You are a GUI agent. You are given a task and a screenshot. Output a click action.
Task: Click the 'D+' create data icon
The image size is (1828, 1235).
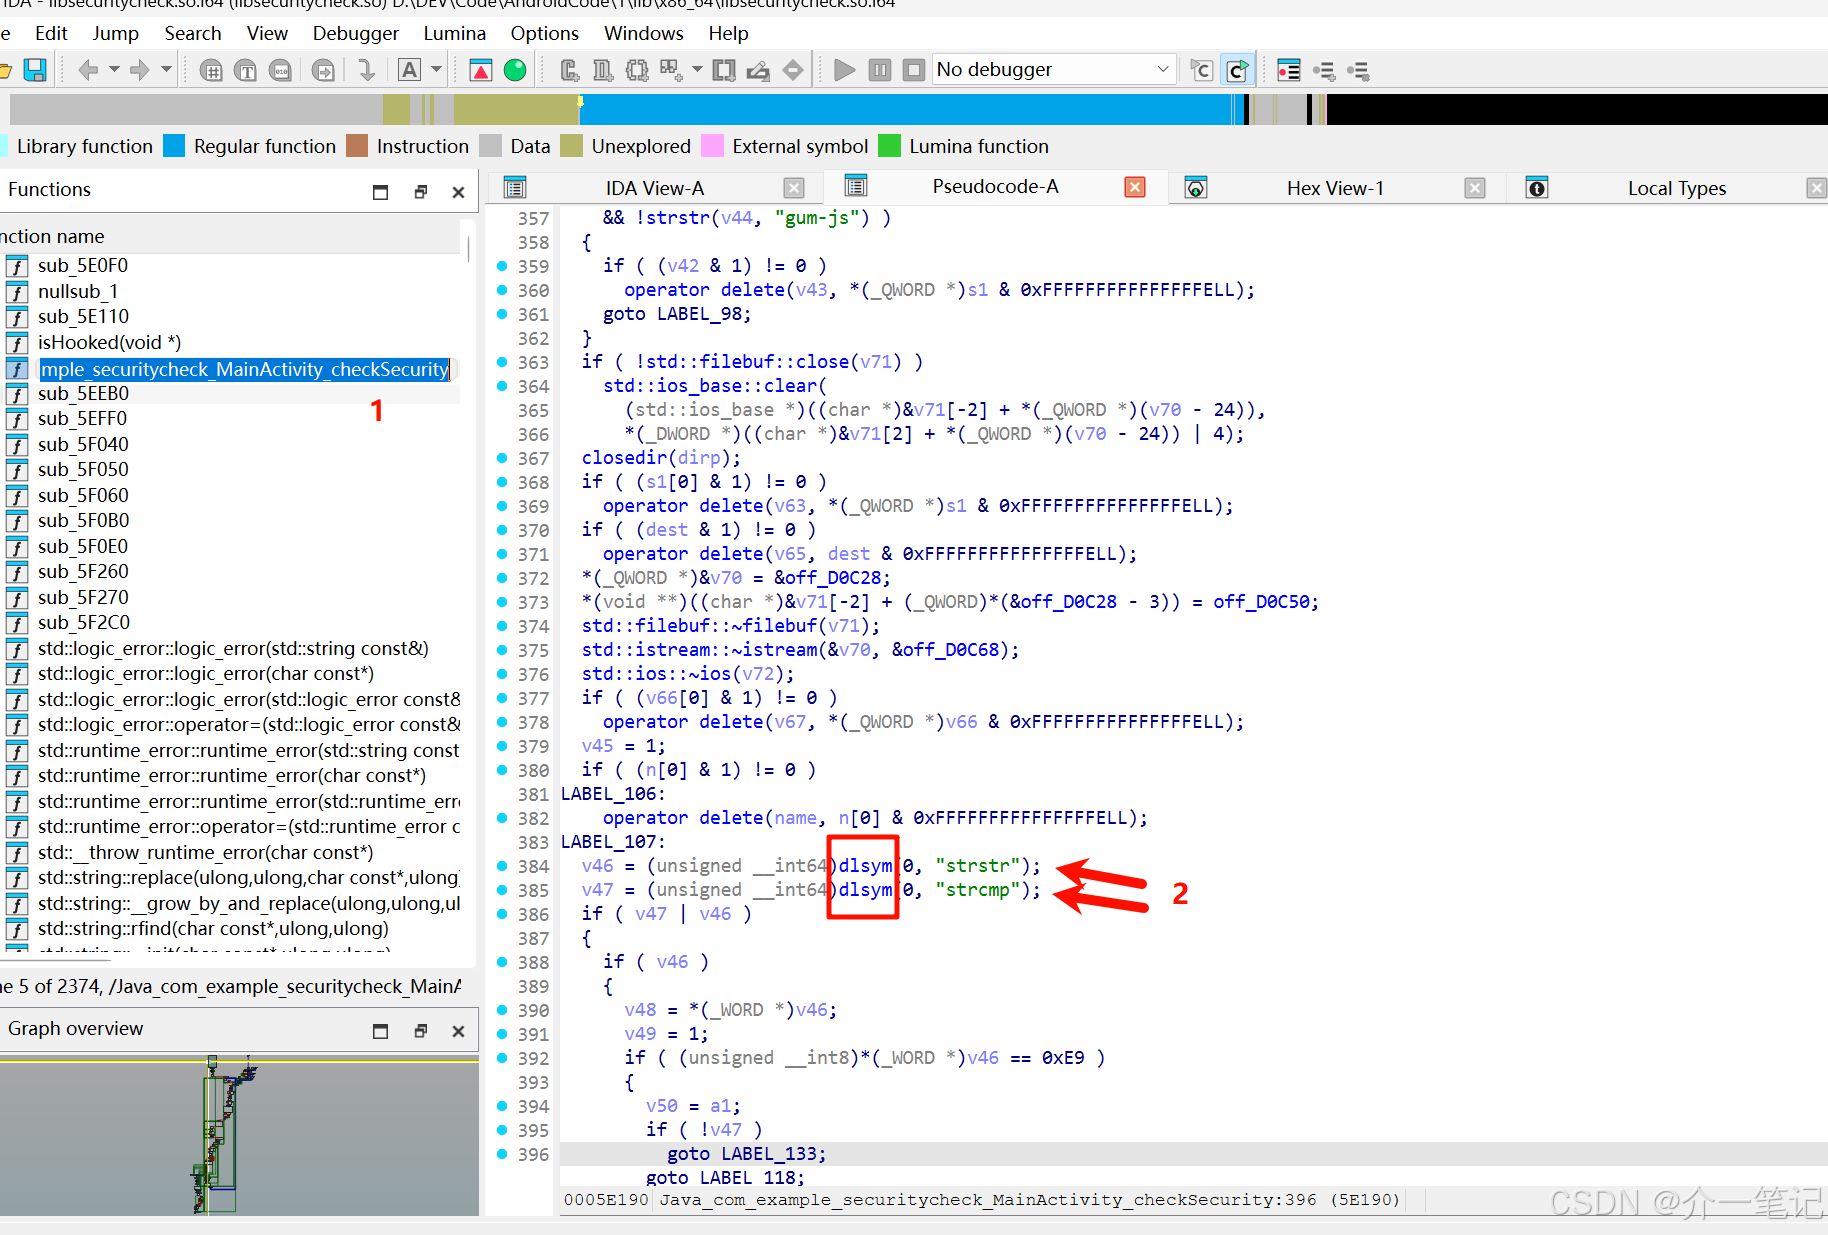(x=603, y=70)
